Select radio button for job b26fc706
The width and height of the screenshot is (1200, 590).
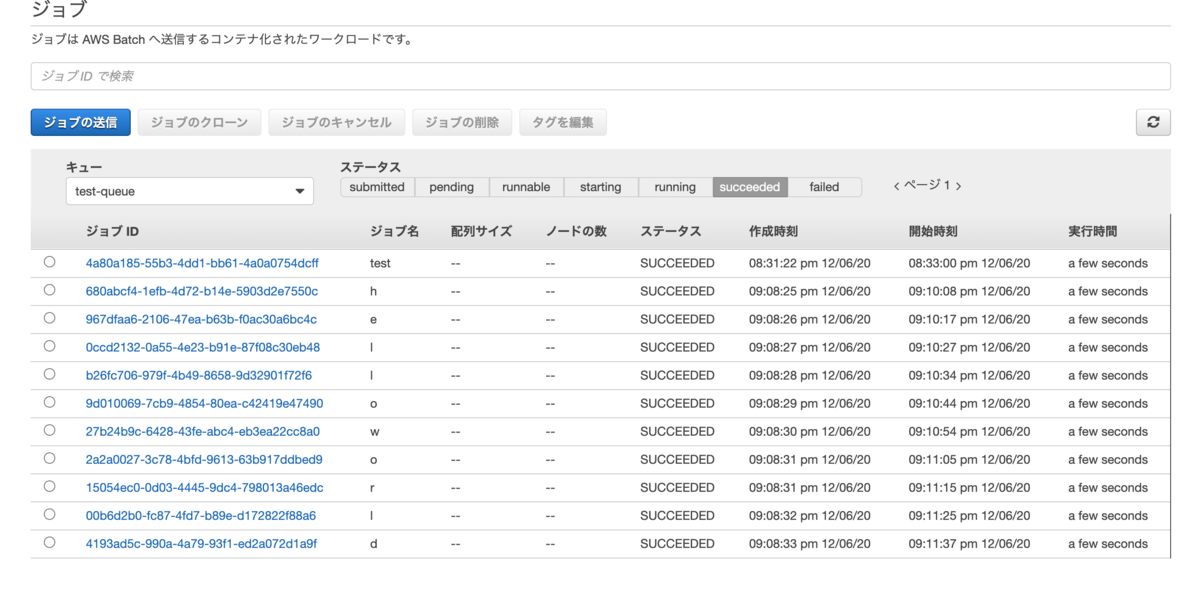pyautogui.click(x=49, y=374)
